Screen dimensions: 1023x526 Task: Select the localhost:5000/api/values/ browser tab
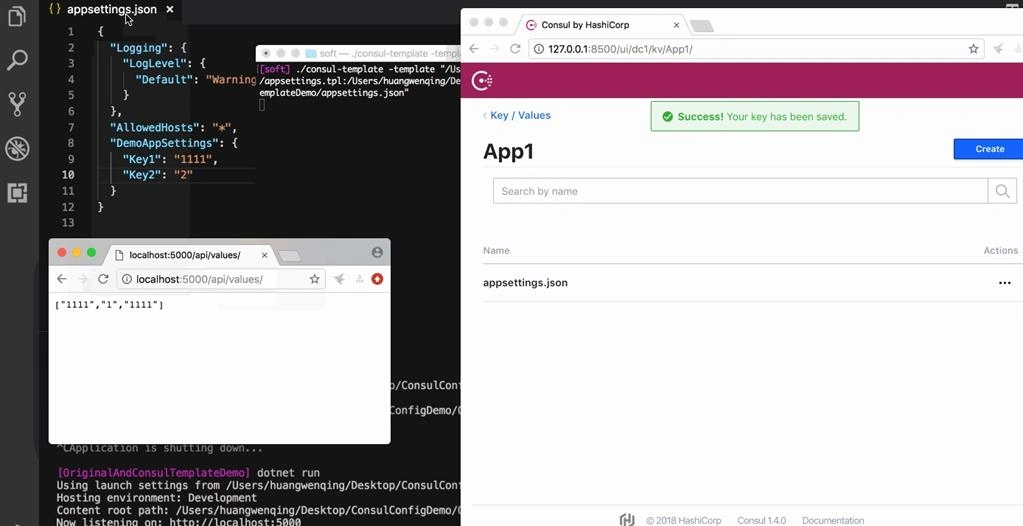tap(189, 255)
